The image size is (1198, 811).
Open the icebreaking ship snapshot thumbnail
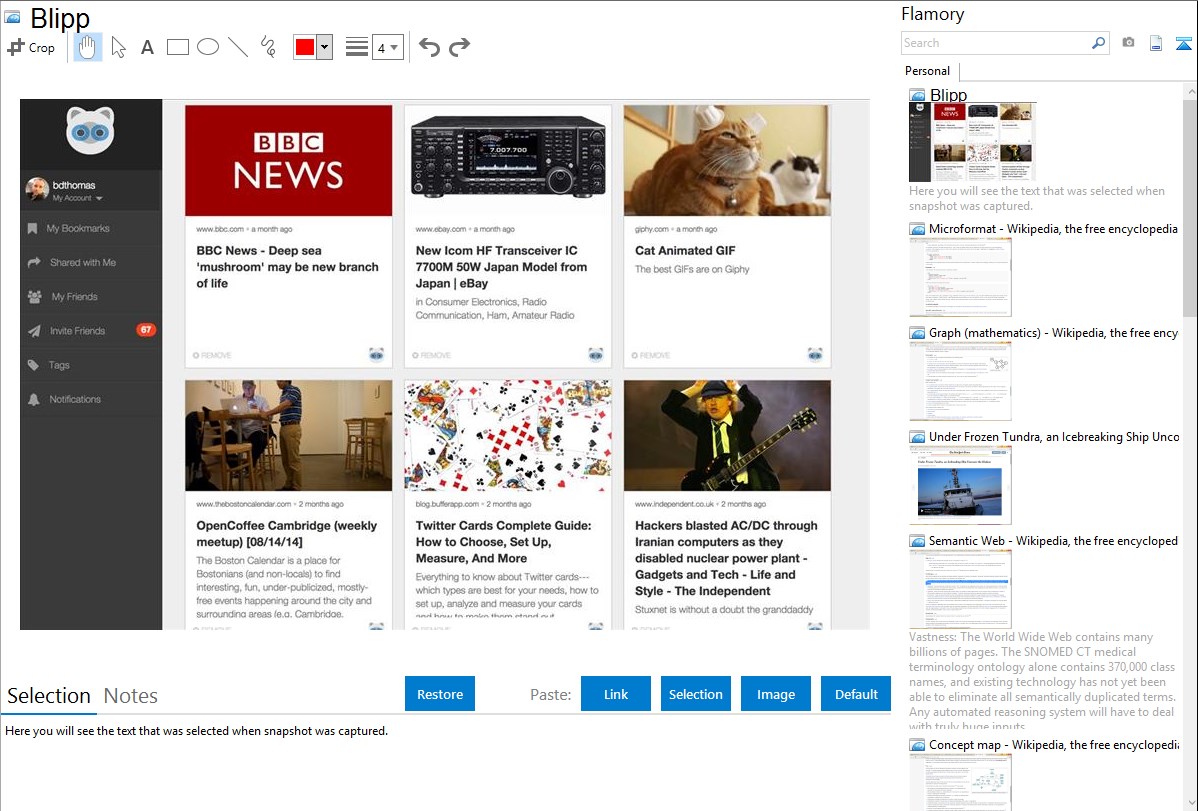click(x=960, y=485)
